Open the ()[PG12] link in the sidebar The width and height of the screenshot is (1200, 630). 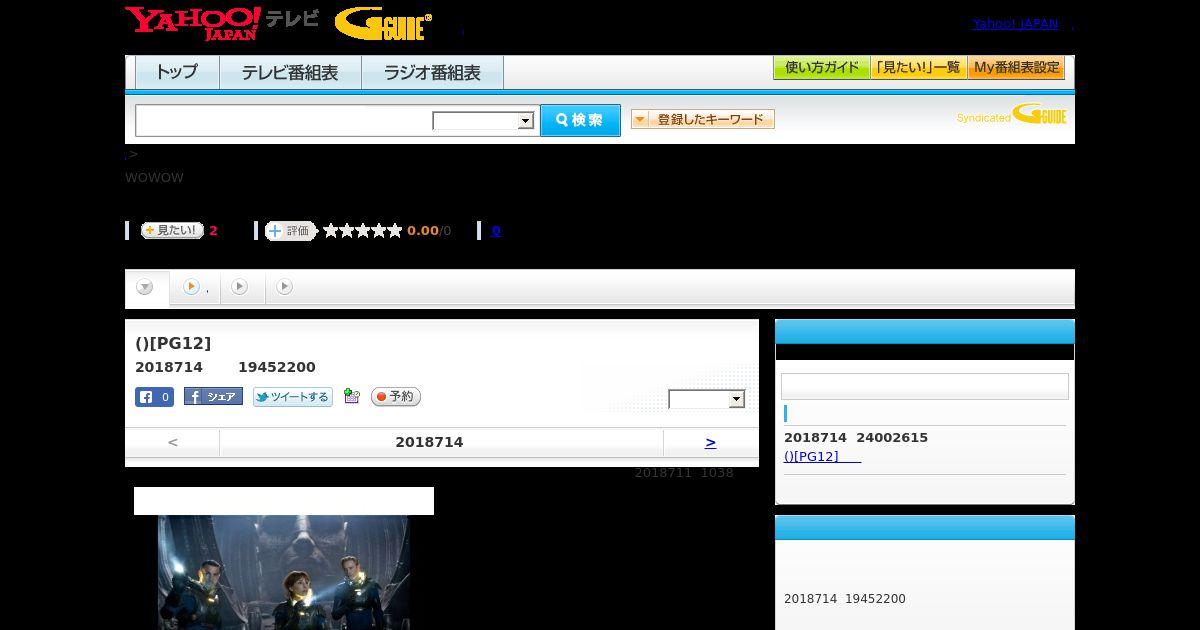[x=822, y=456]
